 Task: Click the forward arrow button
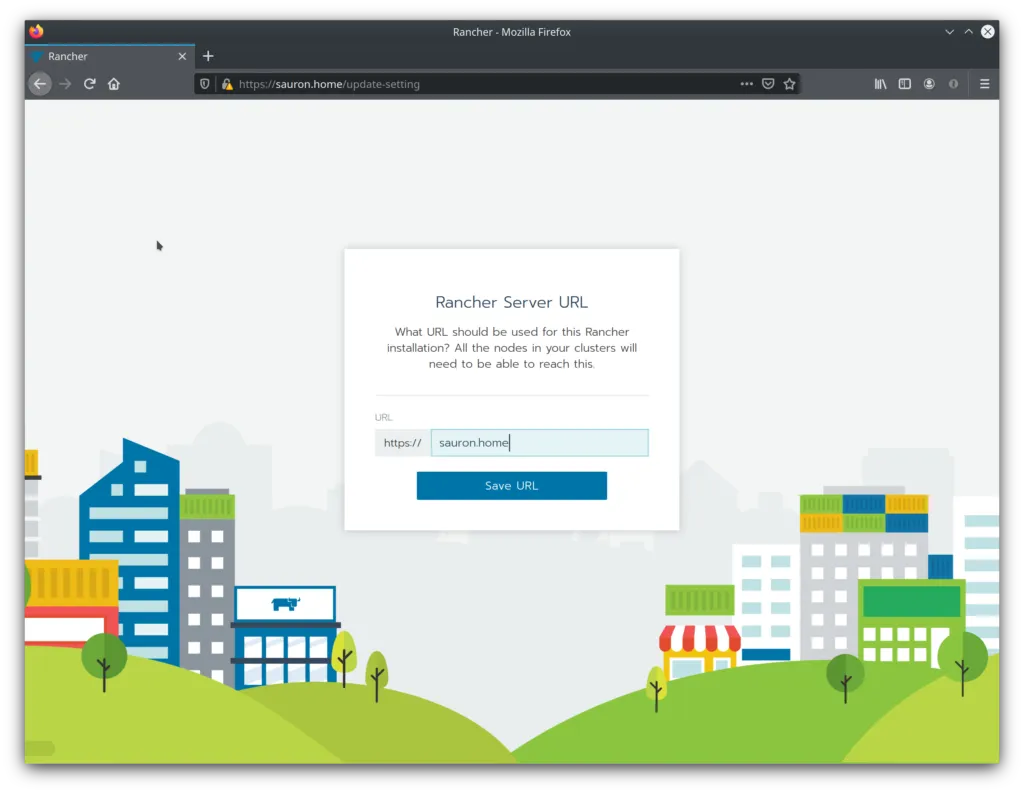65,84
